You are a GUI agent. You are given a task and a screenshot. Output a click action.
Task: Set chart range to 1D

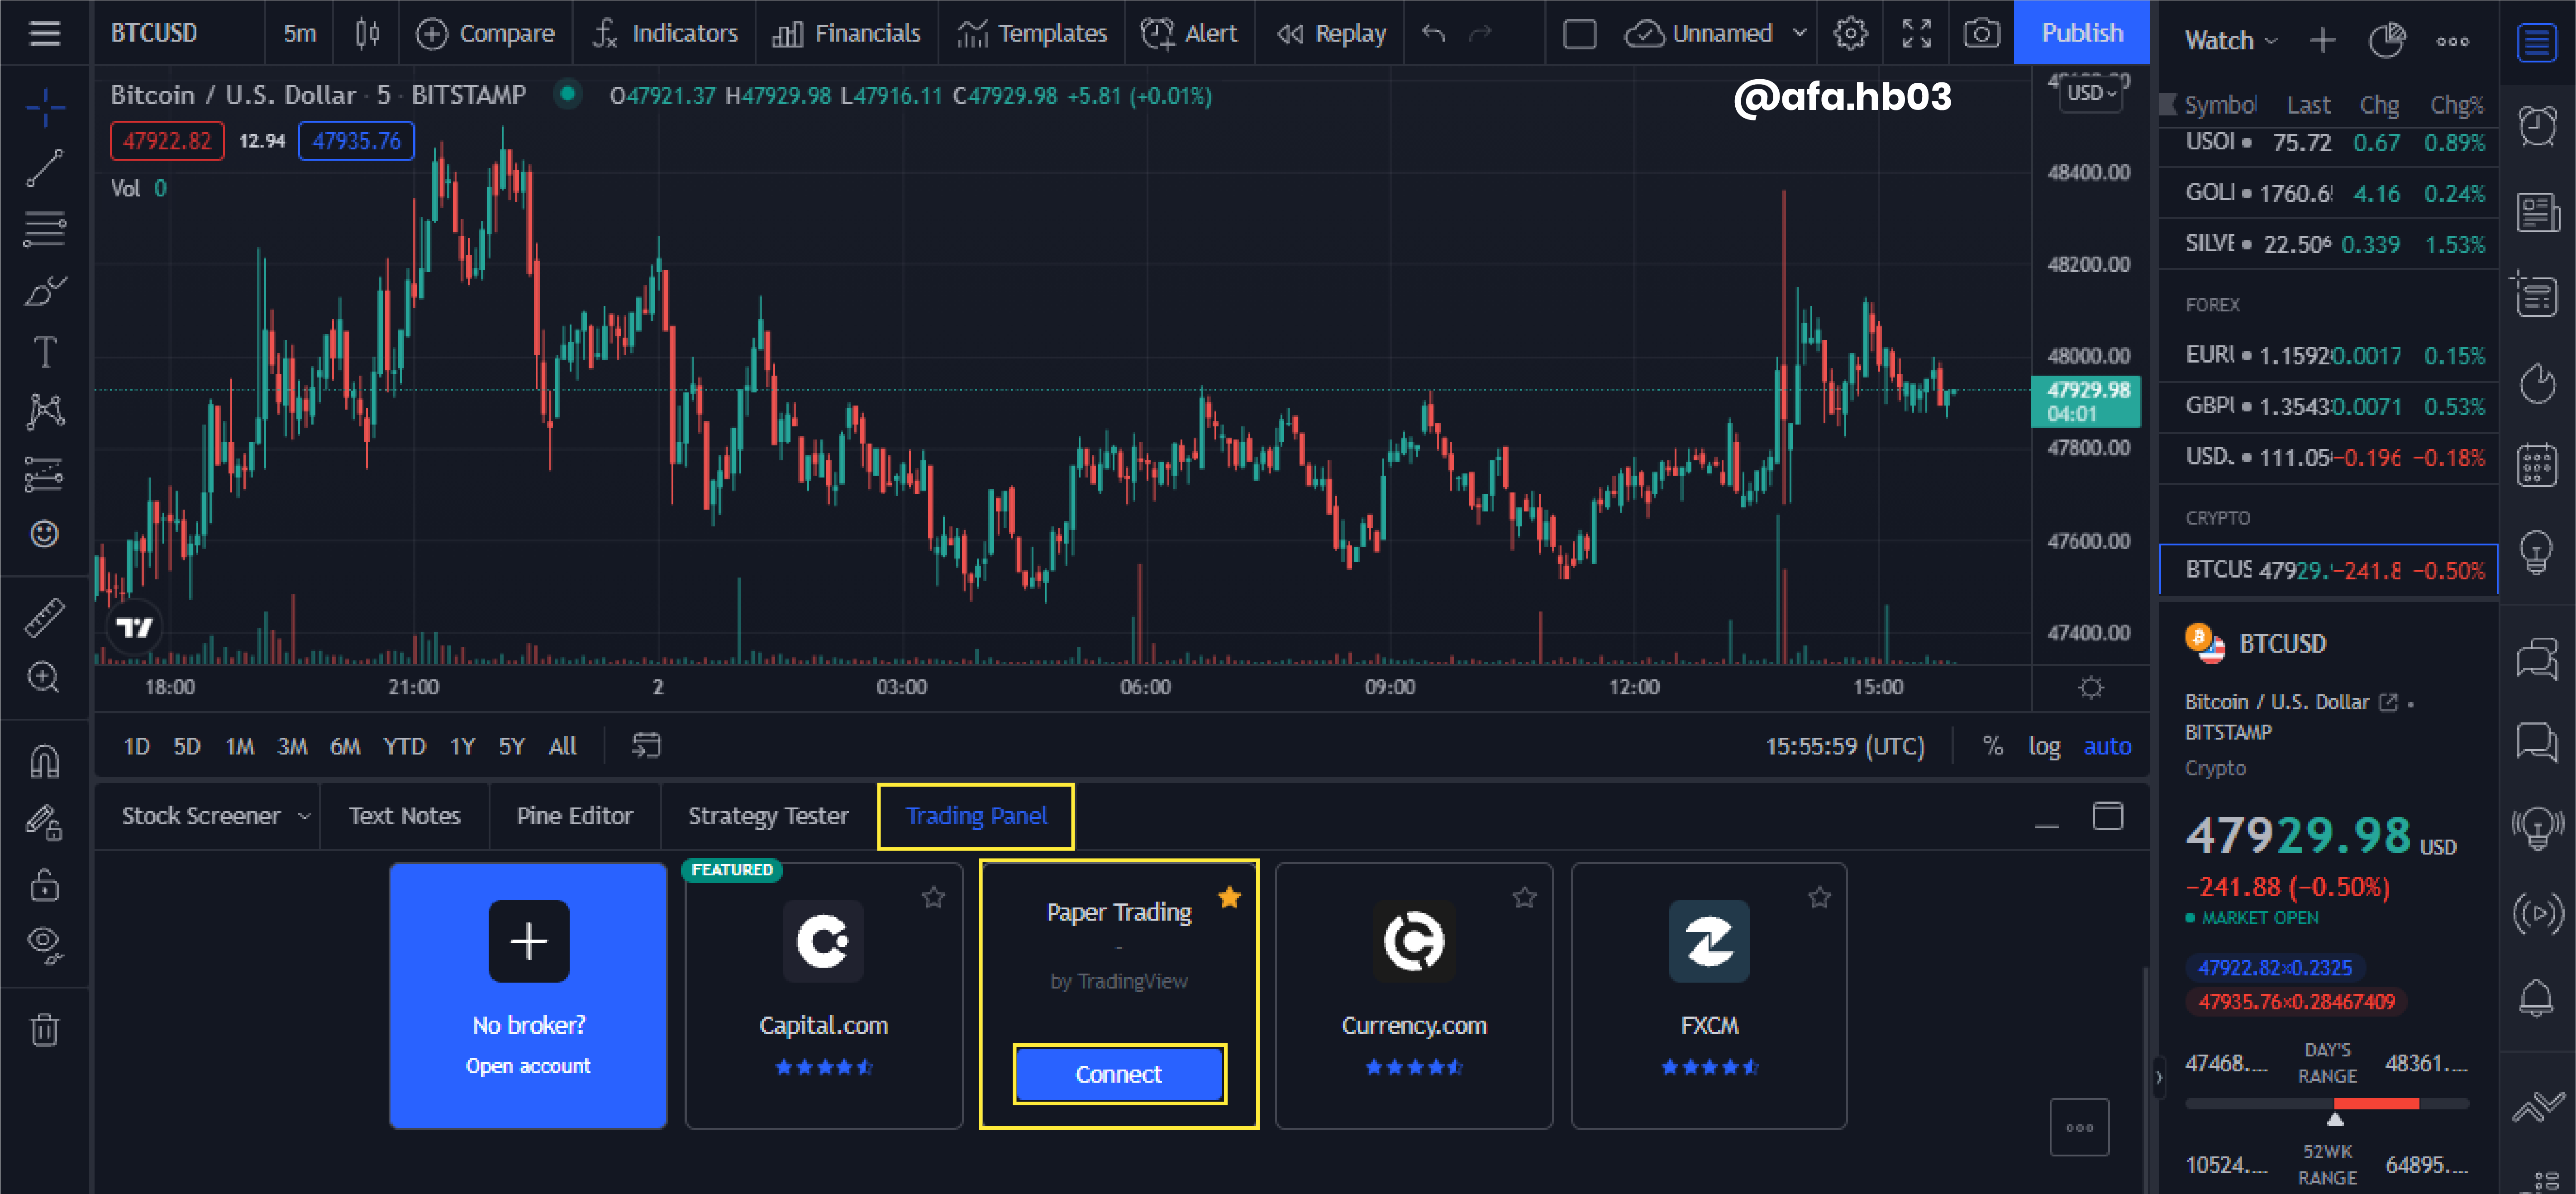coord(136,746)
